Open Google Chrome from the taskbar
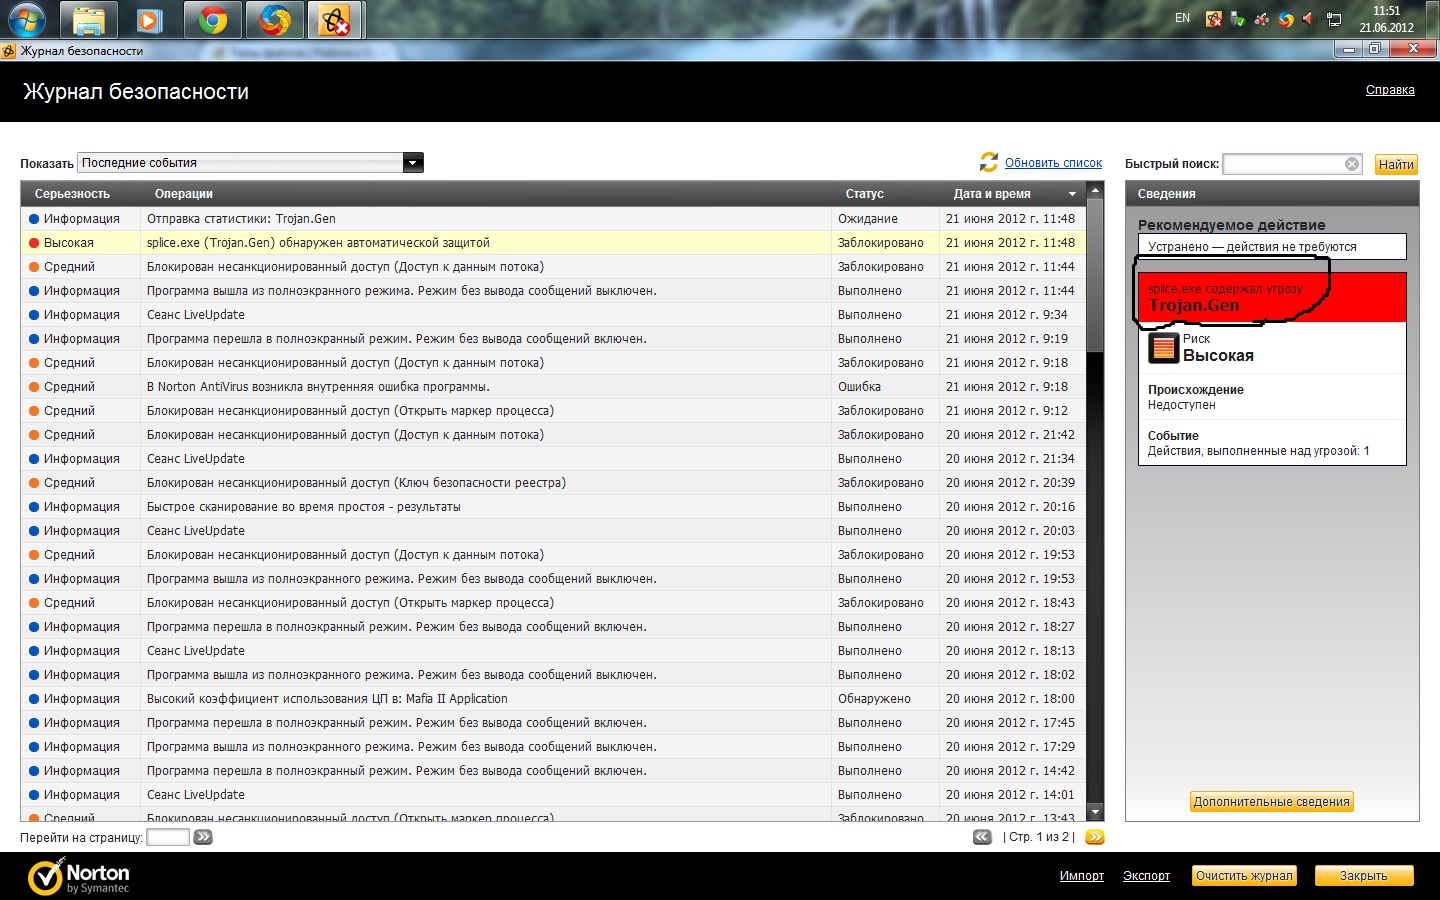This screenshot has width=1440, height=900. (x=212, y=19)
